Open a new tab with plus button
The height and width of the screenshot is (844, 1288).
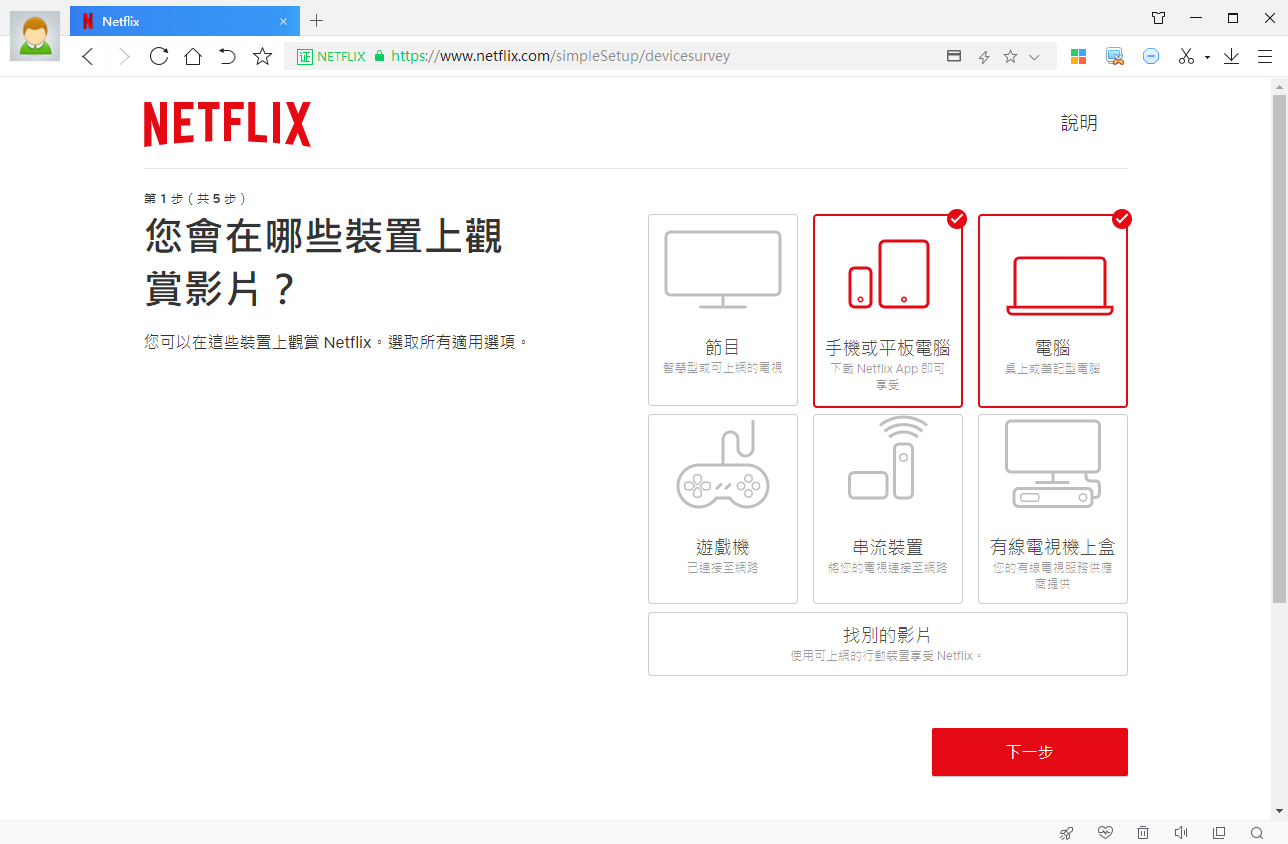click(317, 20)
